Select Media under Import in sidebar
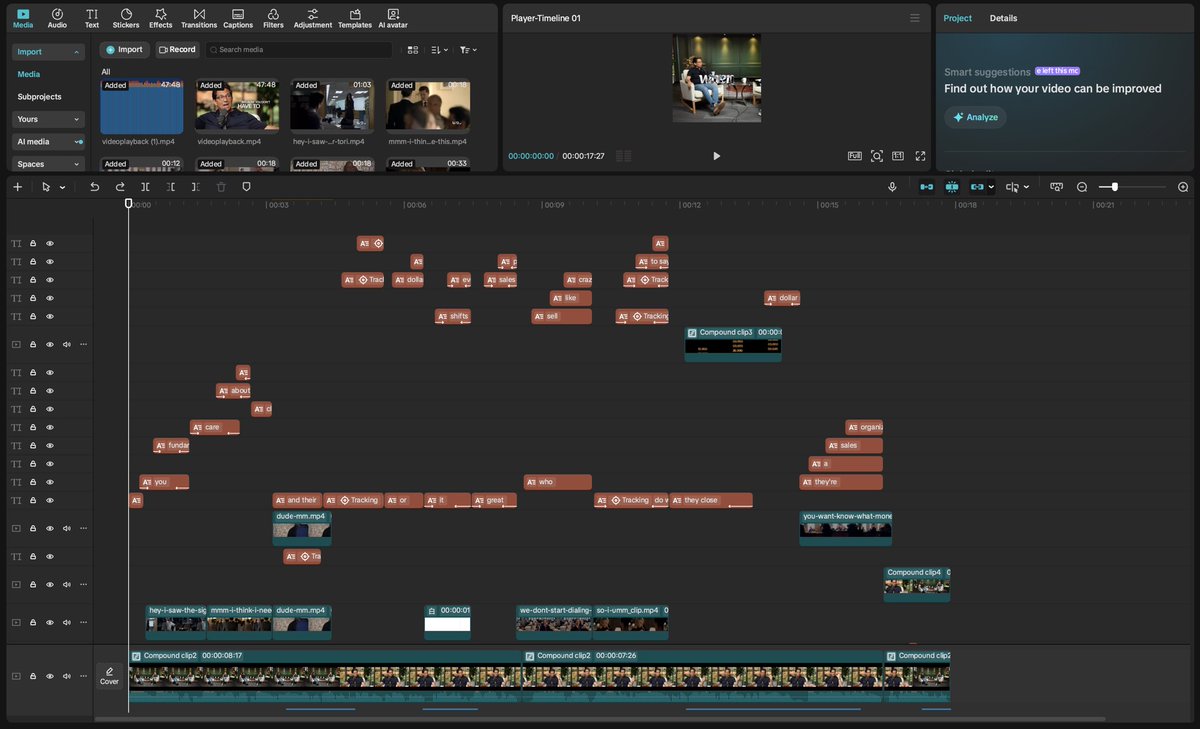Viewport: 1200px width, 729px height. tap(29, 74)
